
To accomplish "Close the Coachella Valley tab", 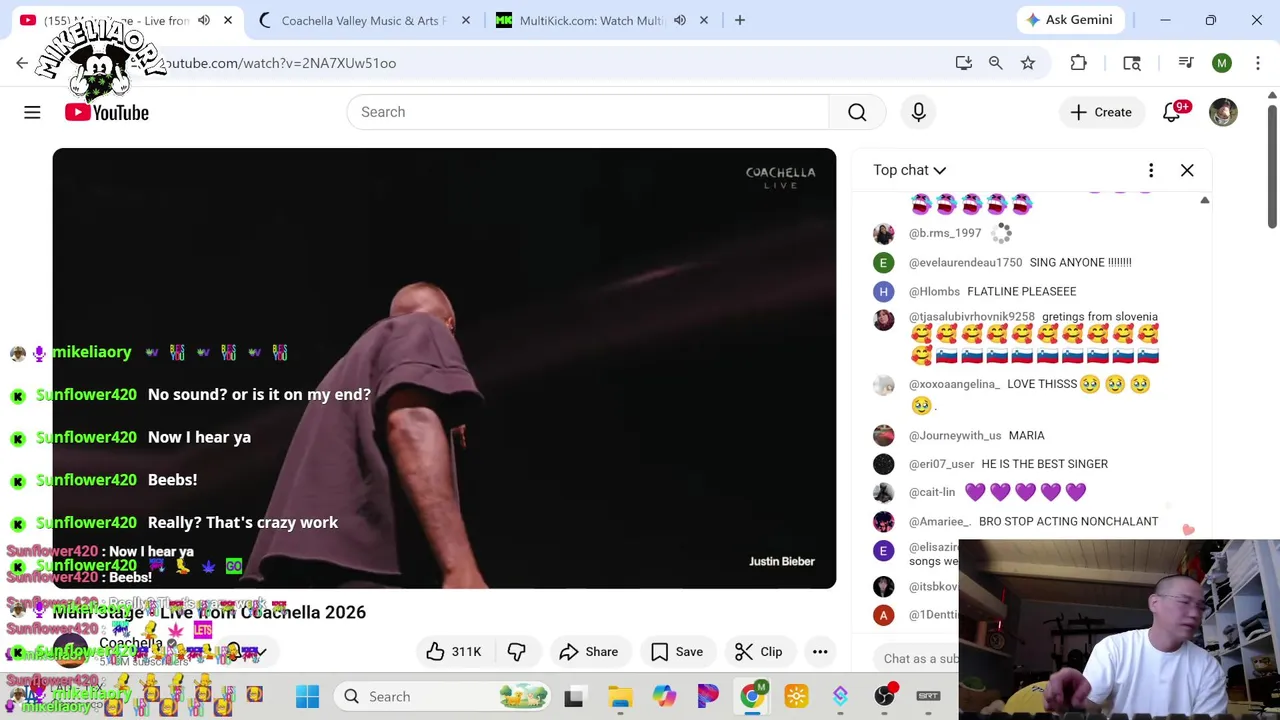I will (x=466, y=20).
